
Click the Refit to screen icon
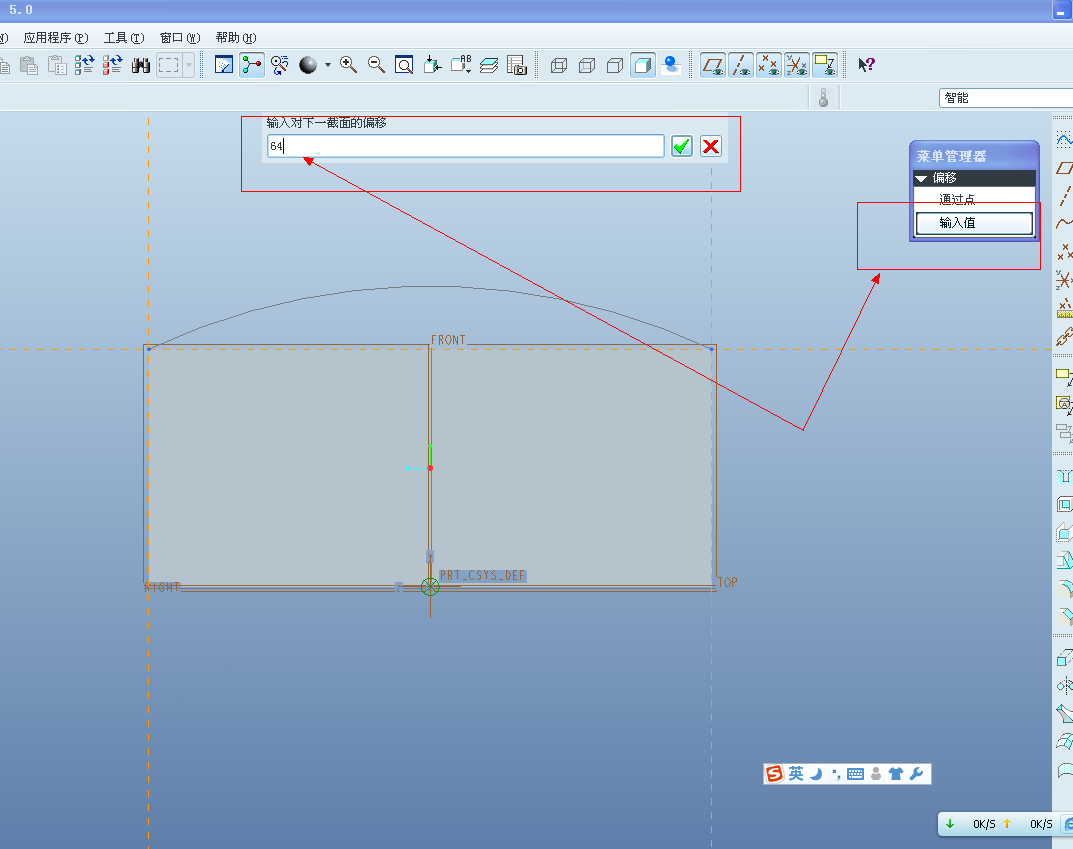tap(404, 65)
